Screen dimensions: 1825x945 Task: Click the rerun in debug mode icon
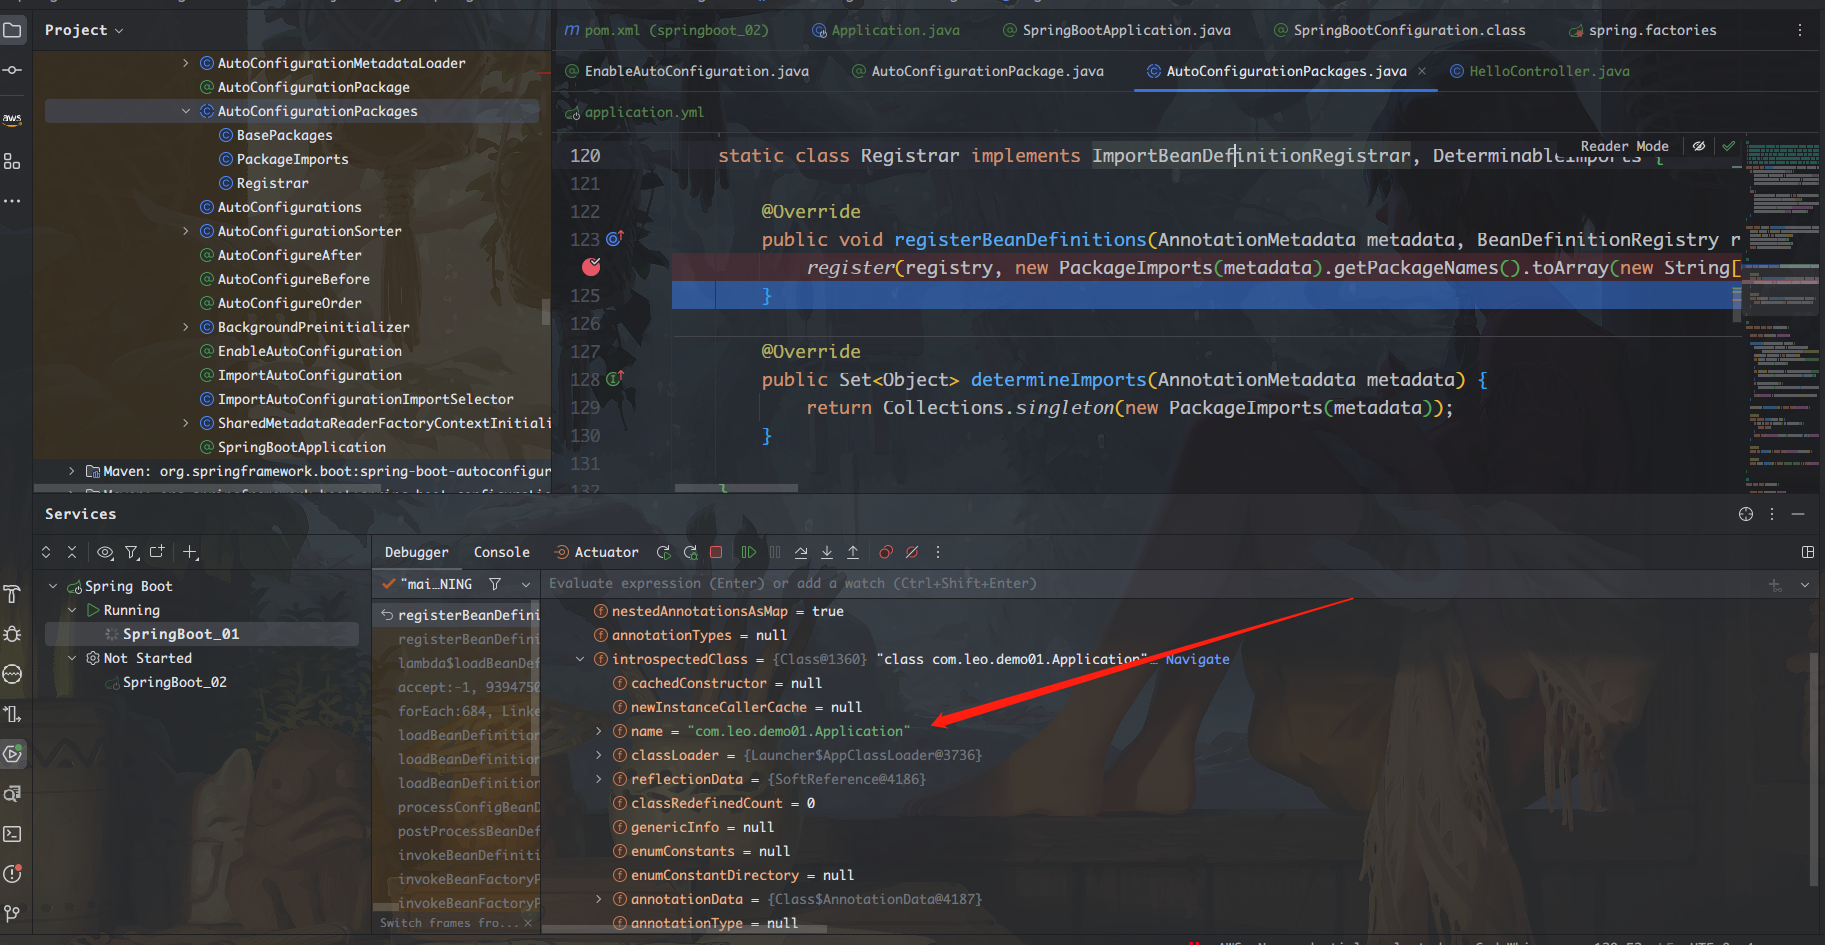[x=690, y=552]
